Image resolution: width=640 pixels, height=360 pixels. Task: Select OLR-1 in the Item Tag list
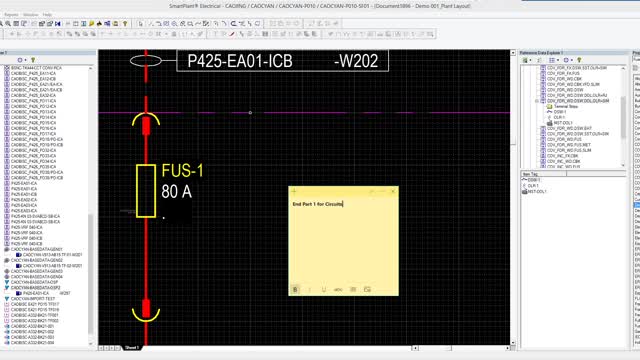pos(533,186)
